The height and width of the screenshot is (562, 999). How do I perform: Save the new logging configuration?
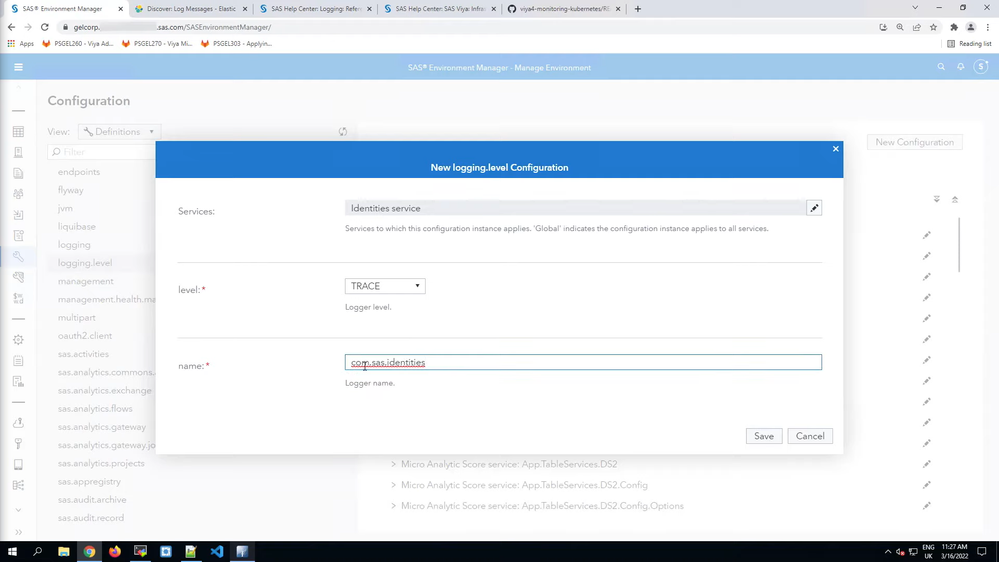[x=764, y=436]
